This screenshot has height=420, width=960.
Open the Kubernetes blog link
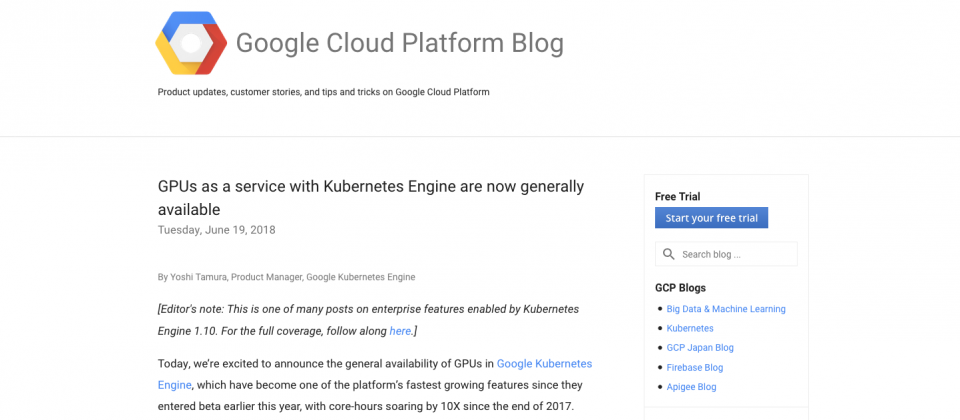(690, 328)
